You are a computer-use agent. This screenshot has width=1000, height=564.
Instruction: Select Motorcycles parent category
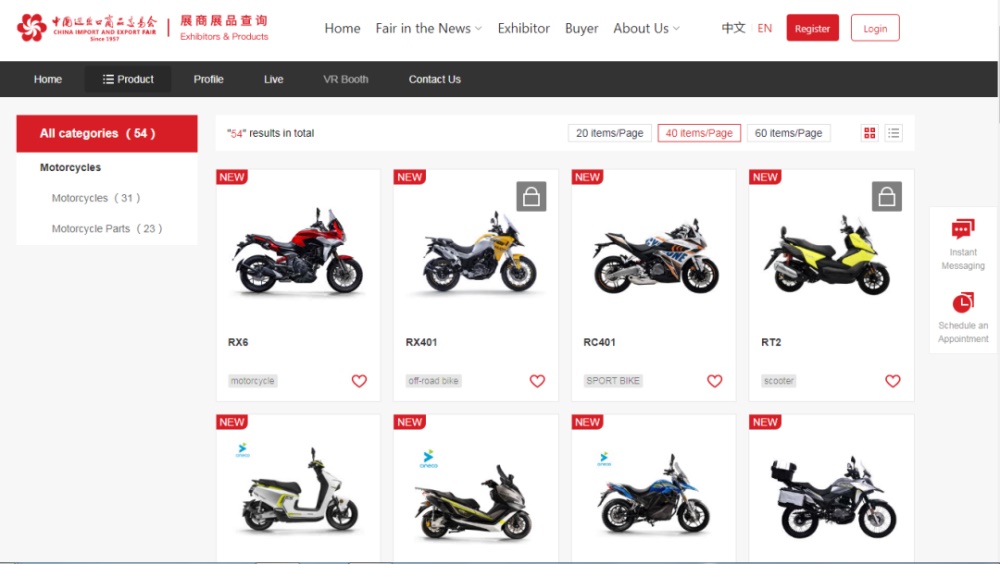pos(70,167)
